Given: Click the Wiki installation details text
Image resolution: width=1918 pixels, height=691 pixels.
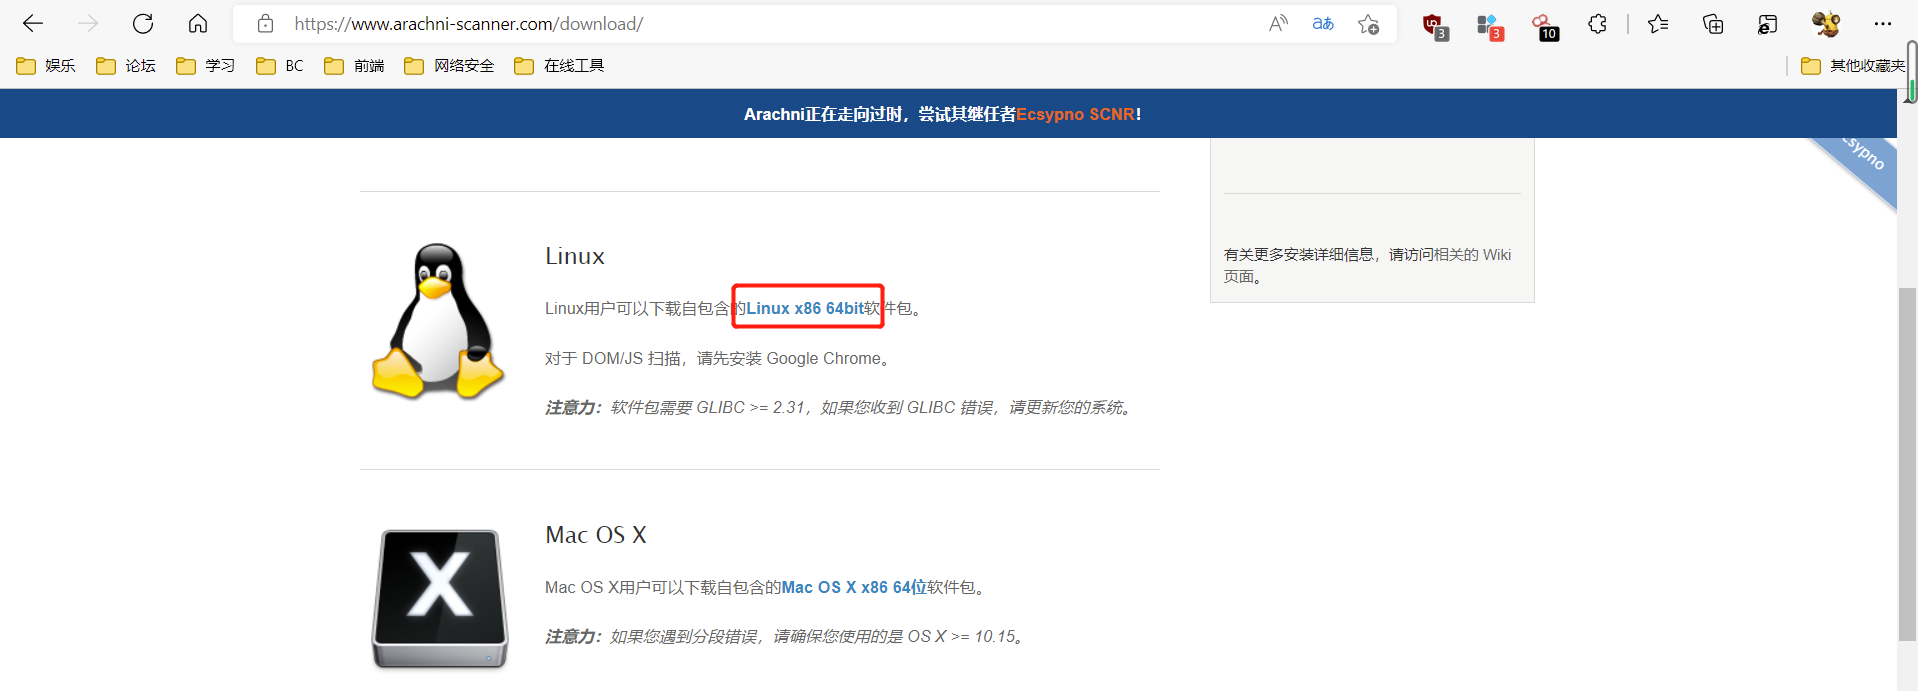Looking at the screenshot, I should 1368,265.
